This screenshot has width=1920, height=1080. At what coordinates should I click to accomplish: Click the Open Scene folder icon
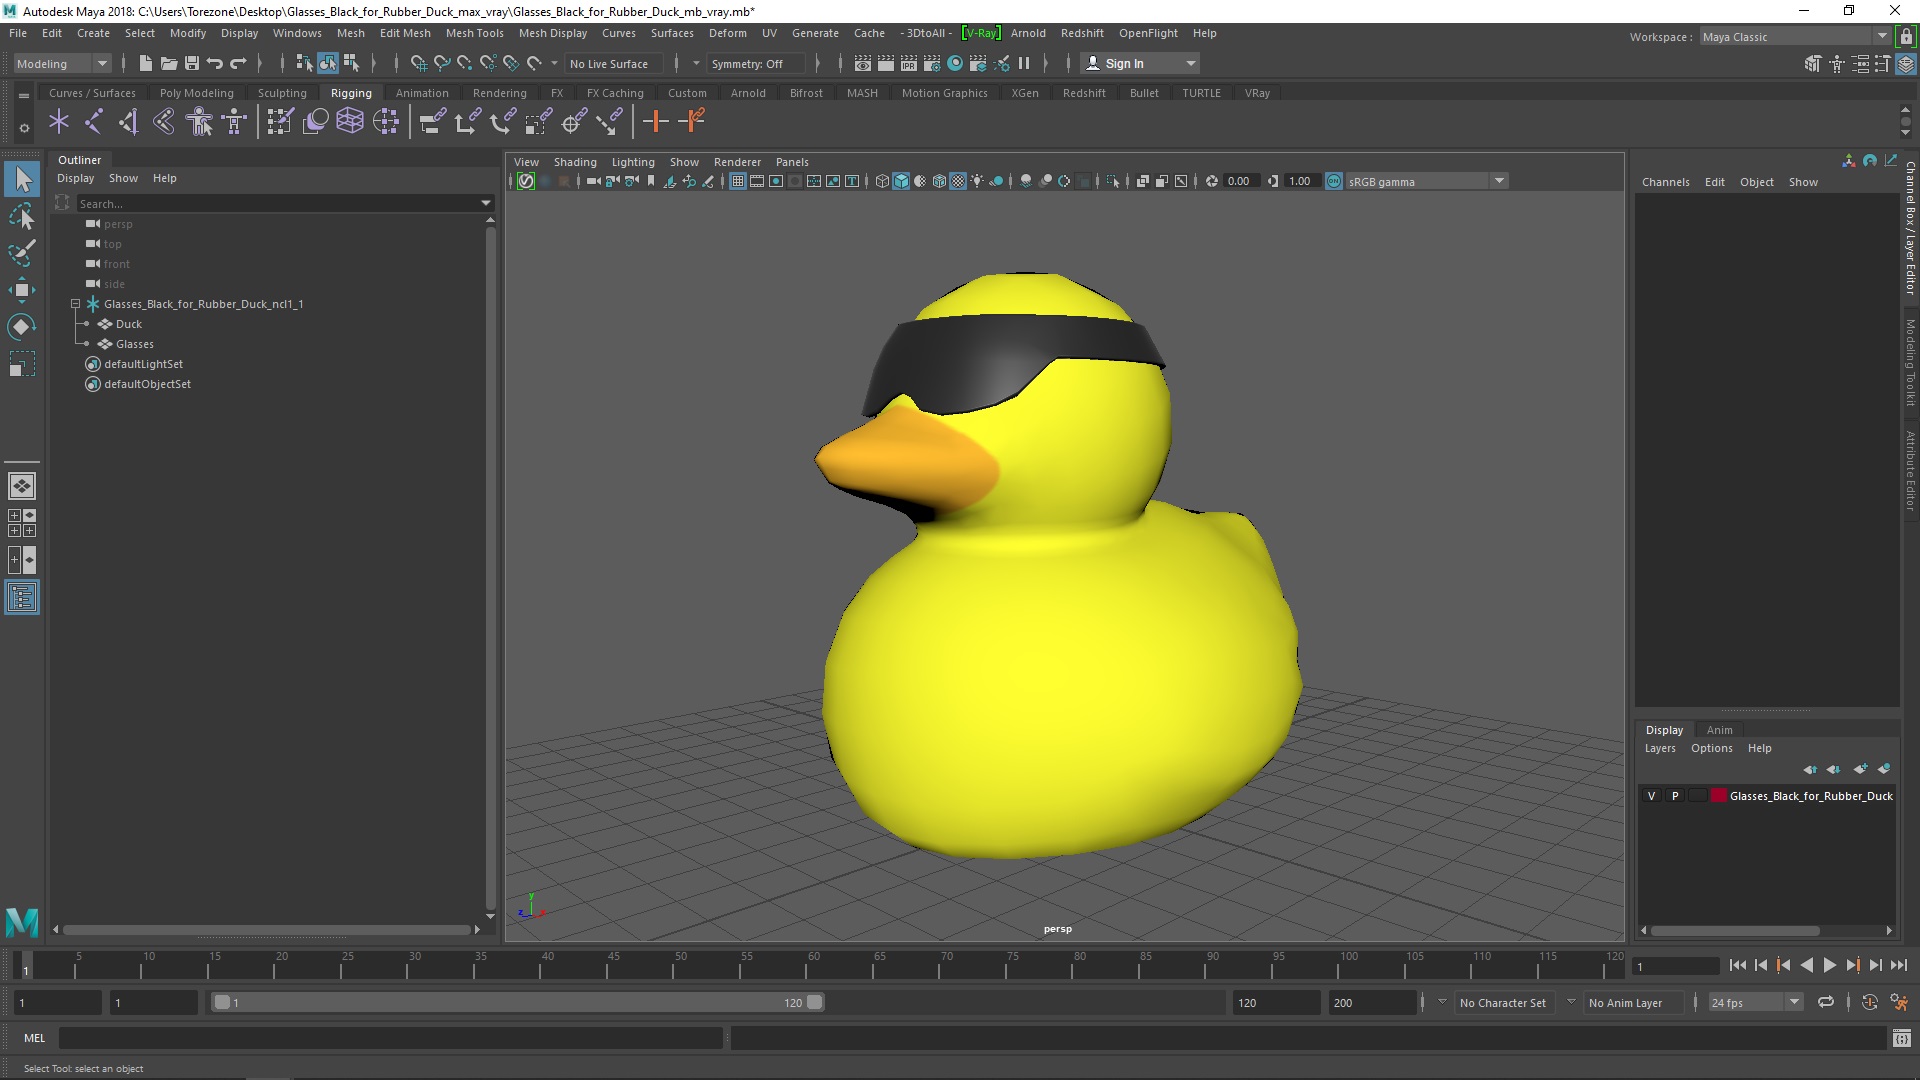tap(168, 63)
